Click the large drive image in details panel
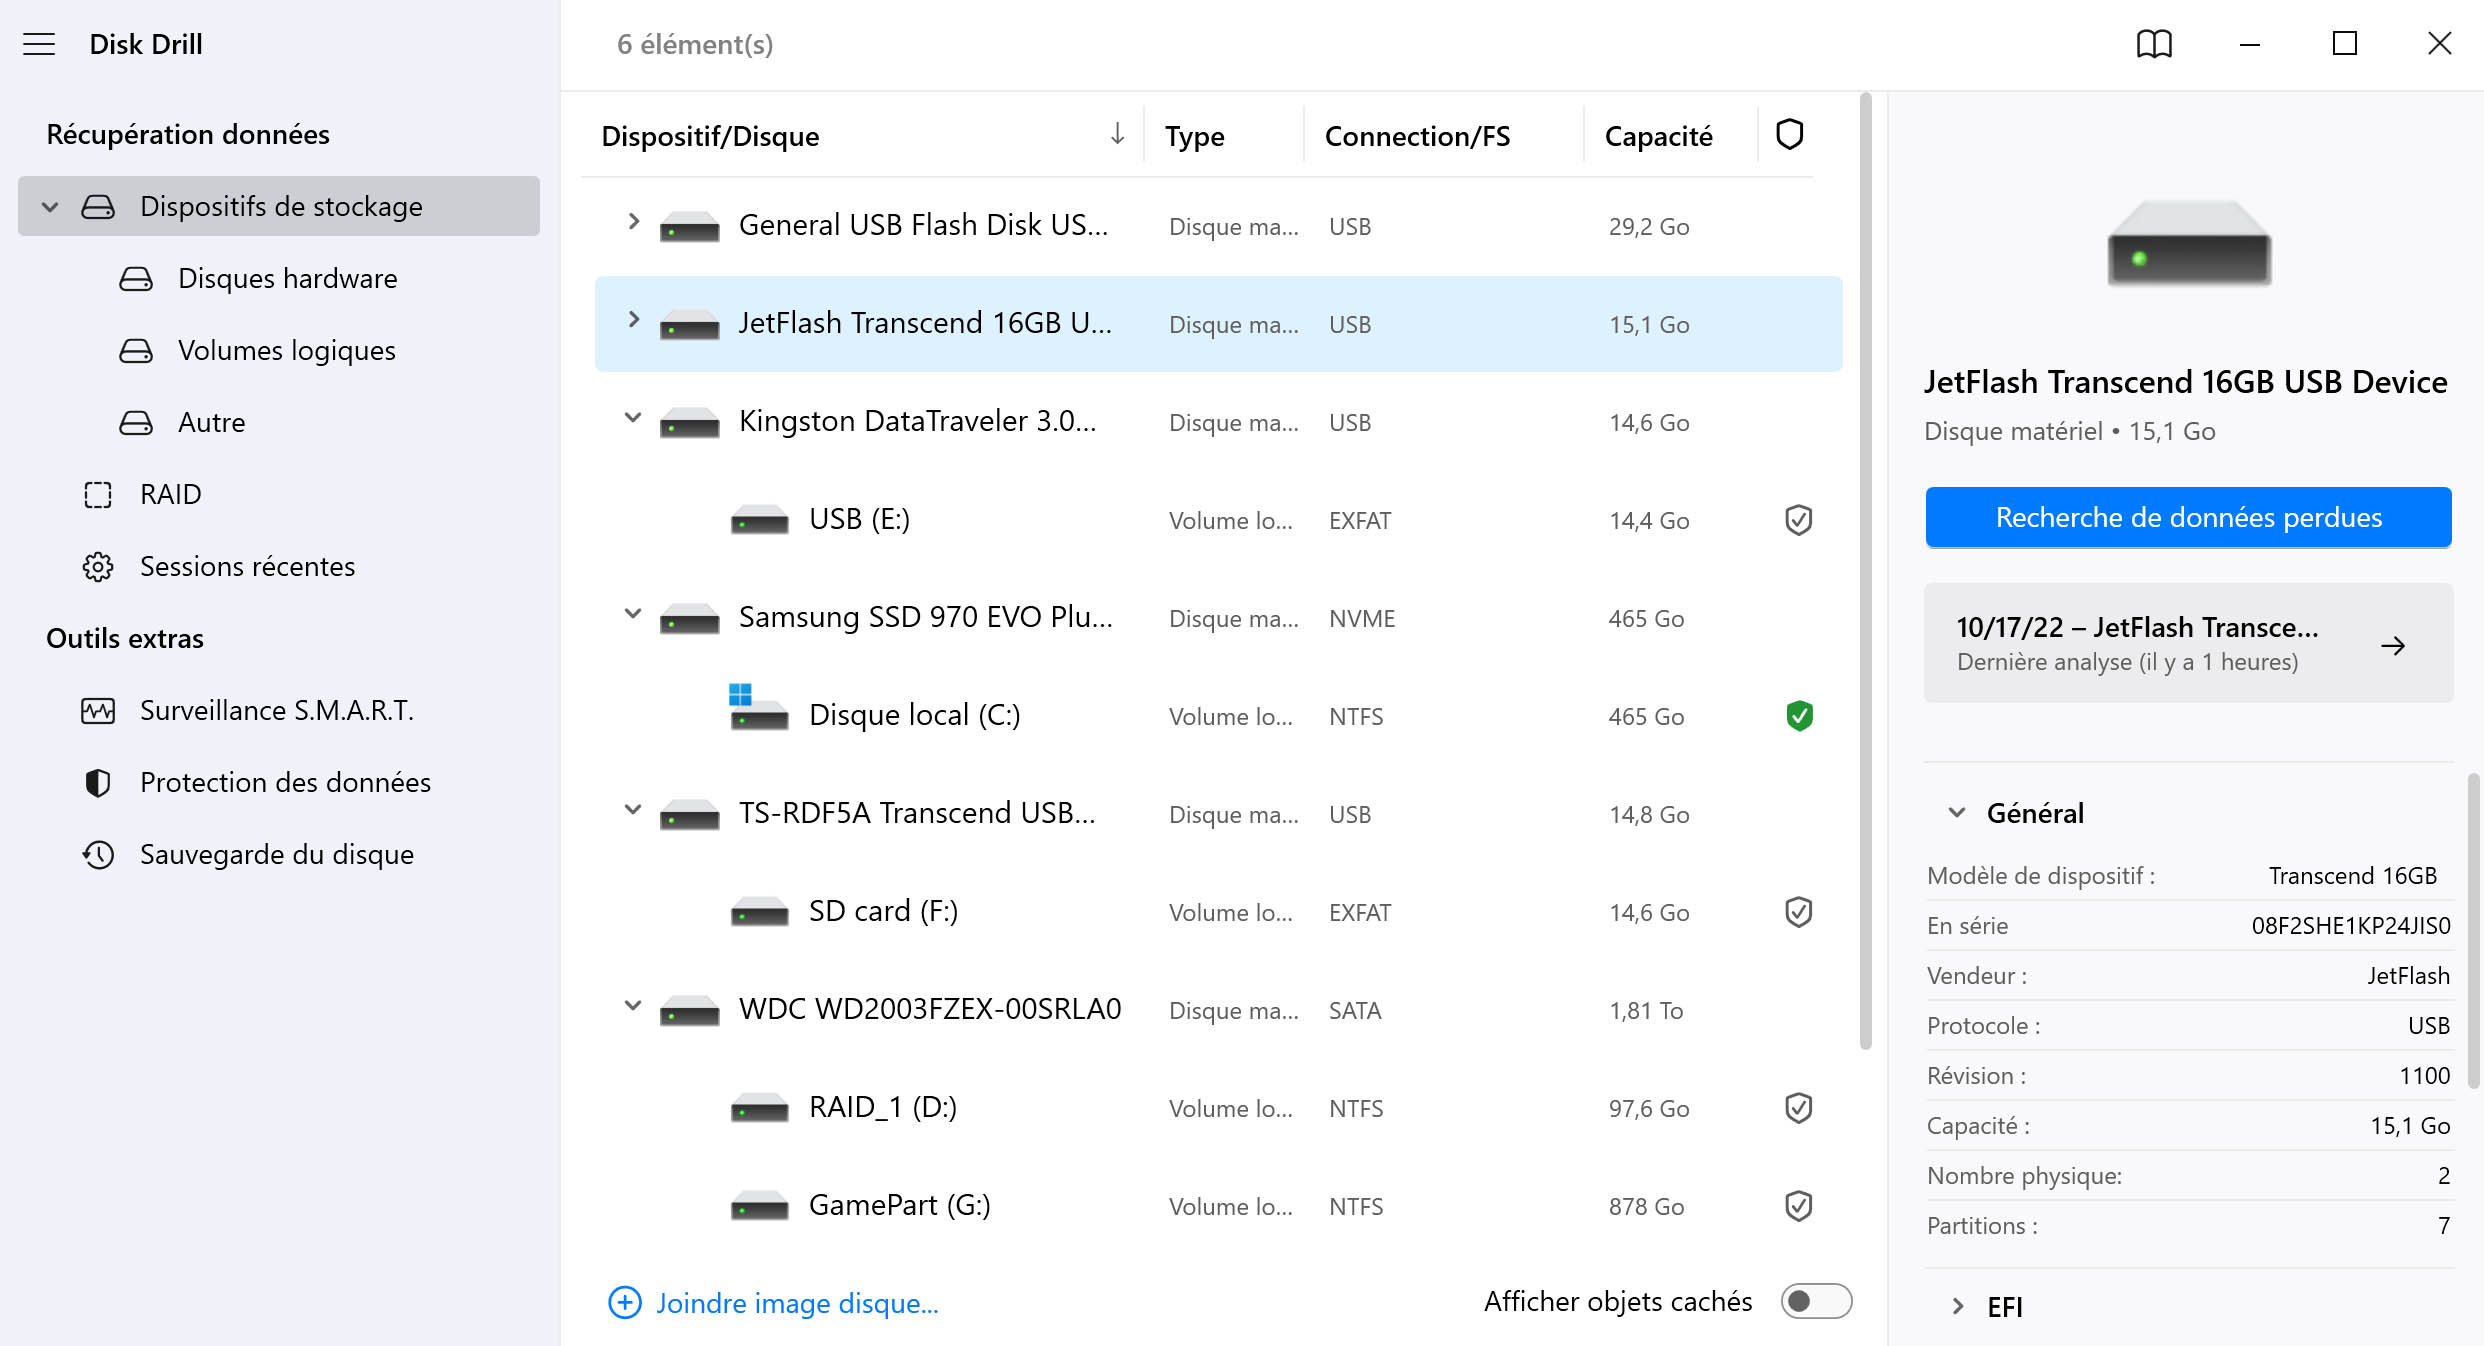 point(2188,243)
